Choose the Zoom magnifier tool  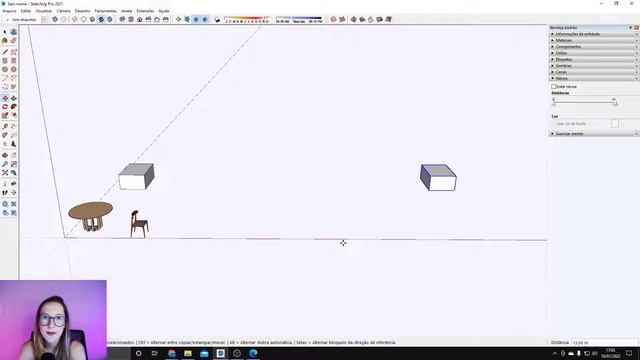click(x=5, y=164)
